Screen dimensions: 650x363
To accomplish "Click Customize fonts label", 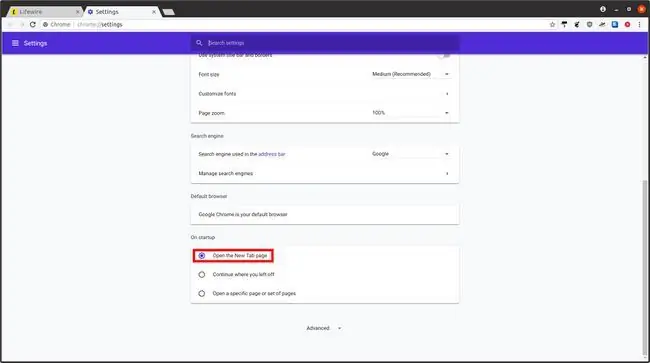I will point(217,94).
